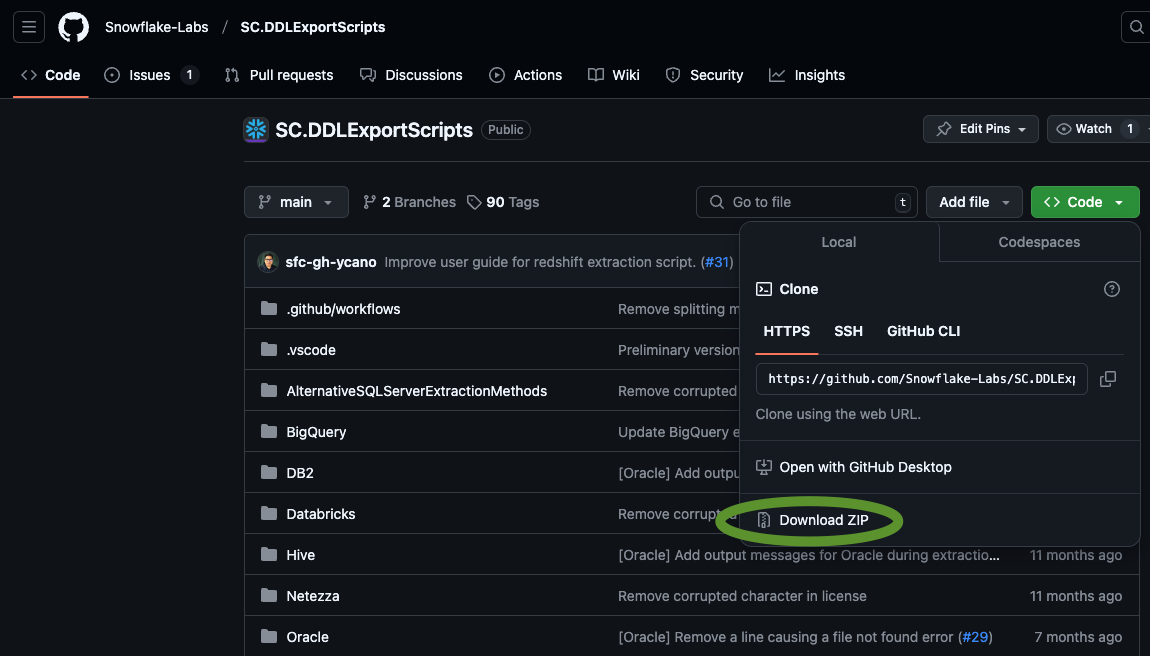Expand the main branch dropdown

point(296,202)
